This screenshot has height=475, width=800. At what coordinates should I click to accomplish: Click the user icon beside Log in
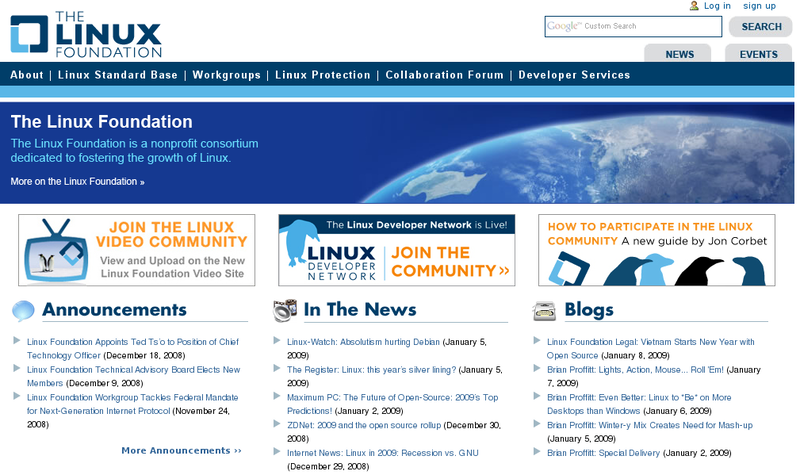(694, 6)
